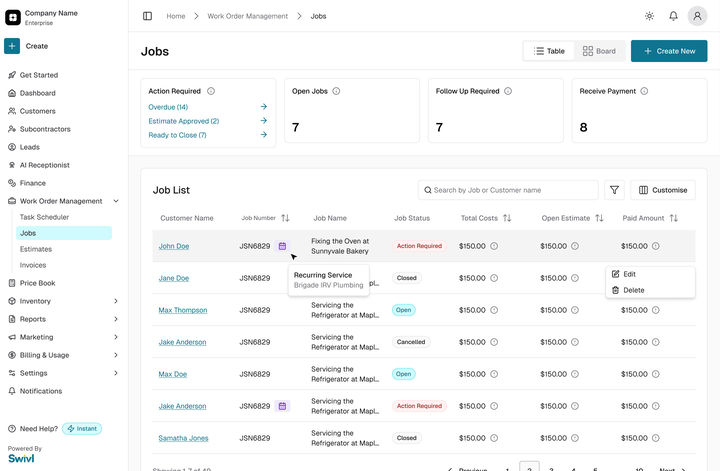Click the Cancelled status badge
This screenshot has width=720, height=471.
[411, 342]
